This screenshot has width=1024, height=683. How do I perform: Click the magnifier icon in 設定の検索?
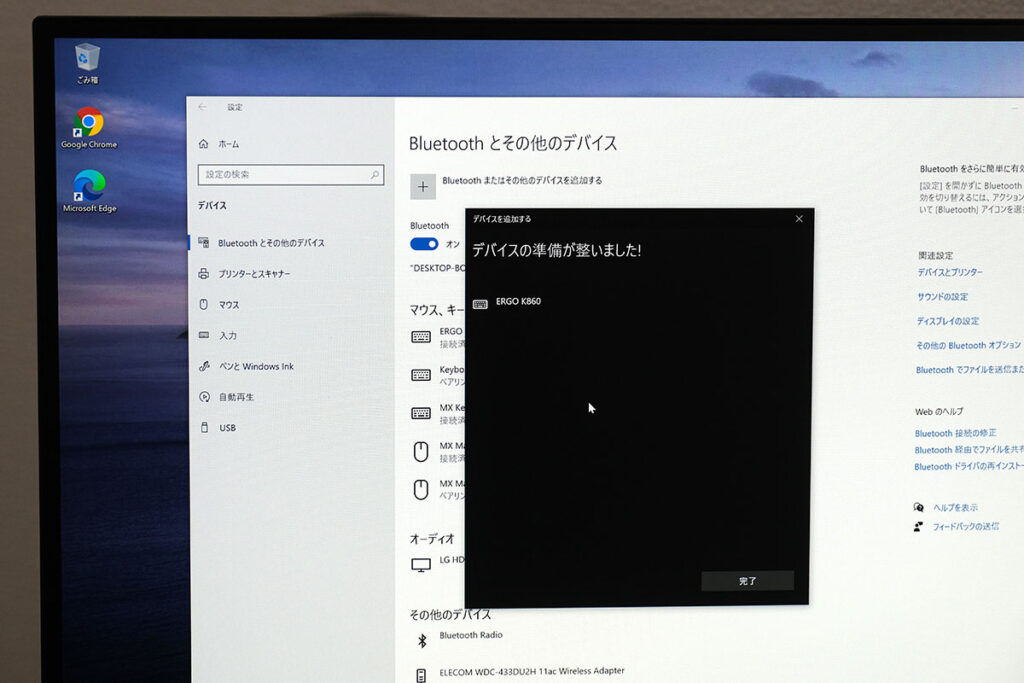375,174
